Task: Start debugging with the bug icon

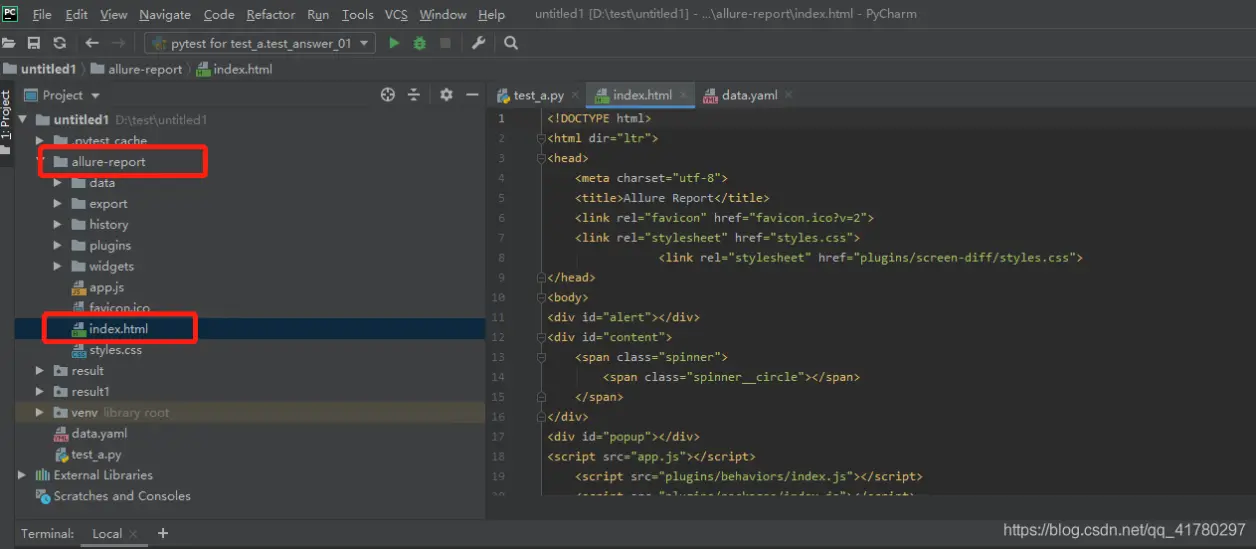Action: pos(420,43)
